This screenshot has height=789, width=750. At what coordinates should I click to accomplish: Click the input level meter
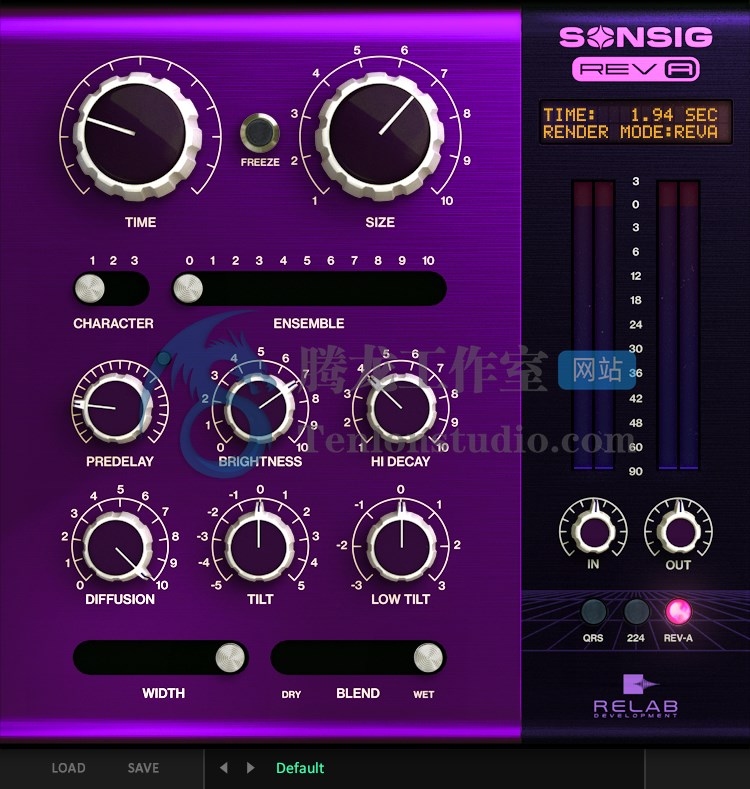click(593, 325)
